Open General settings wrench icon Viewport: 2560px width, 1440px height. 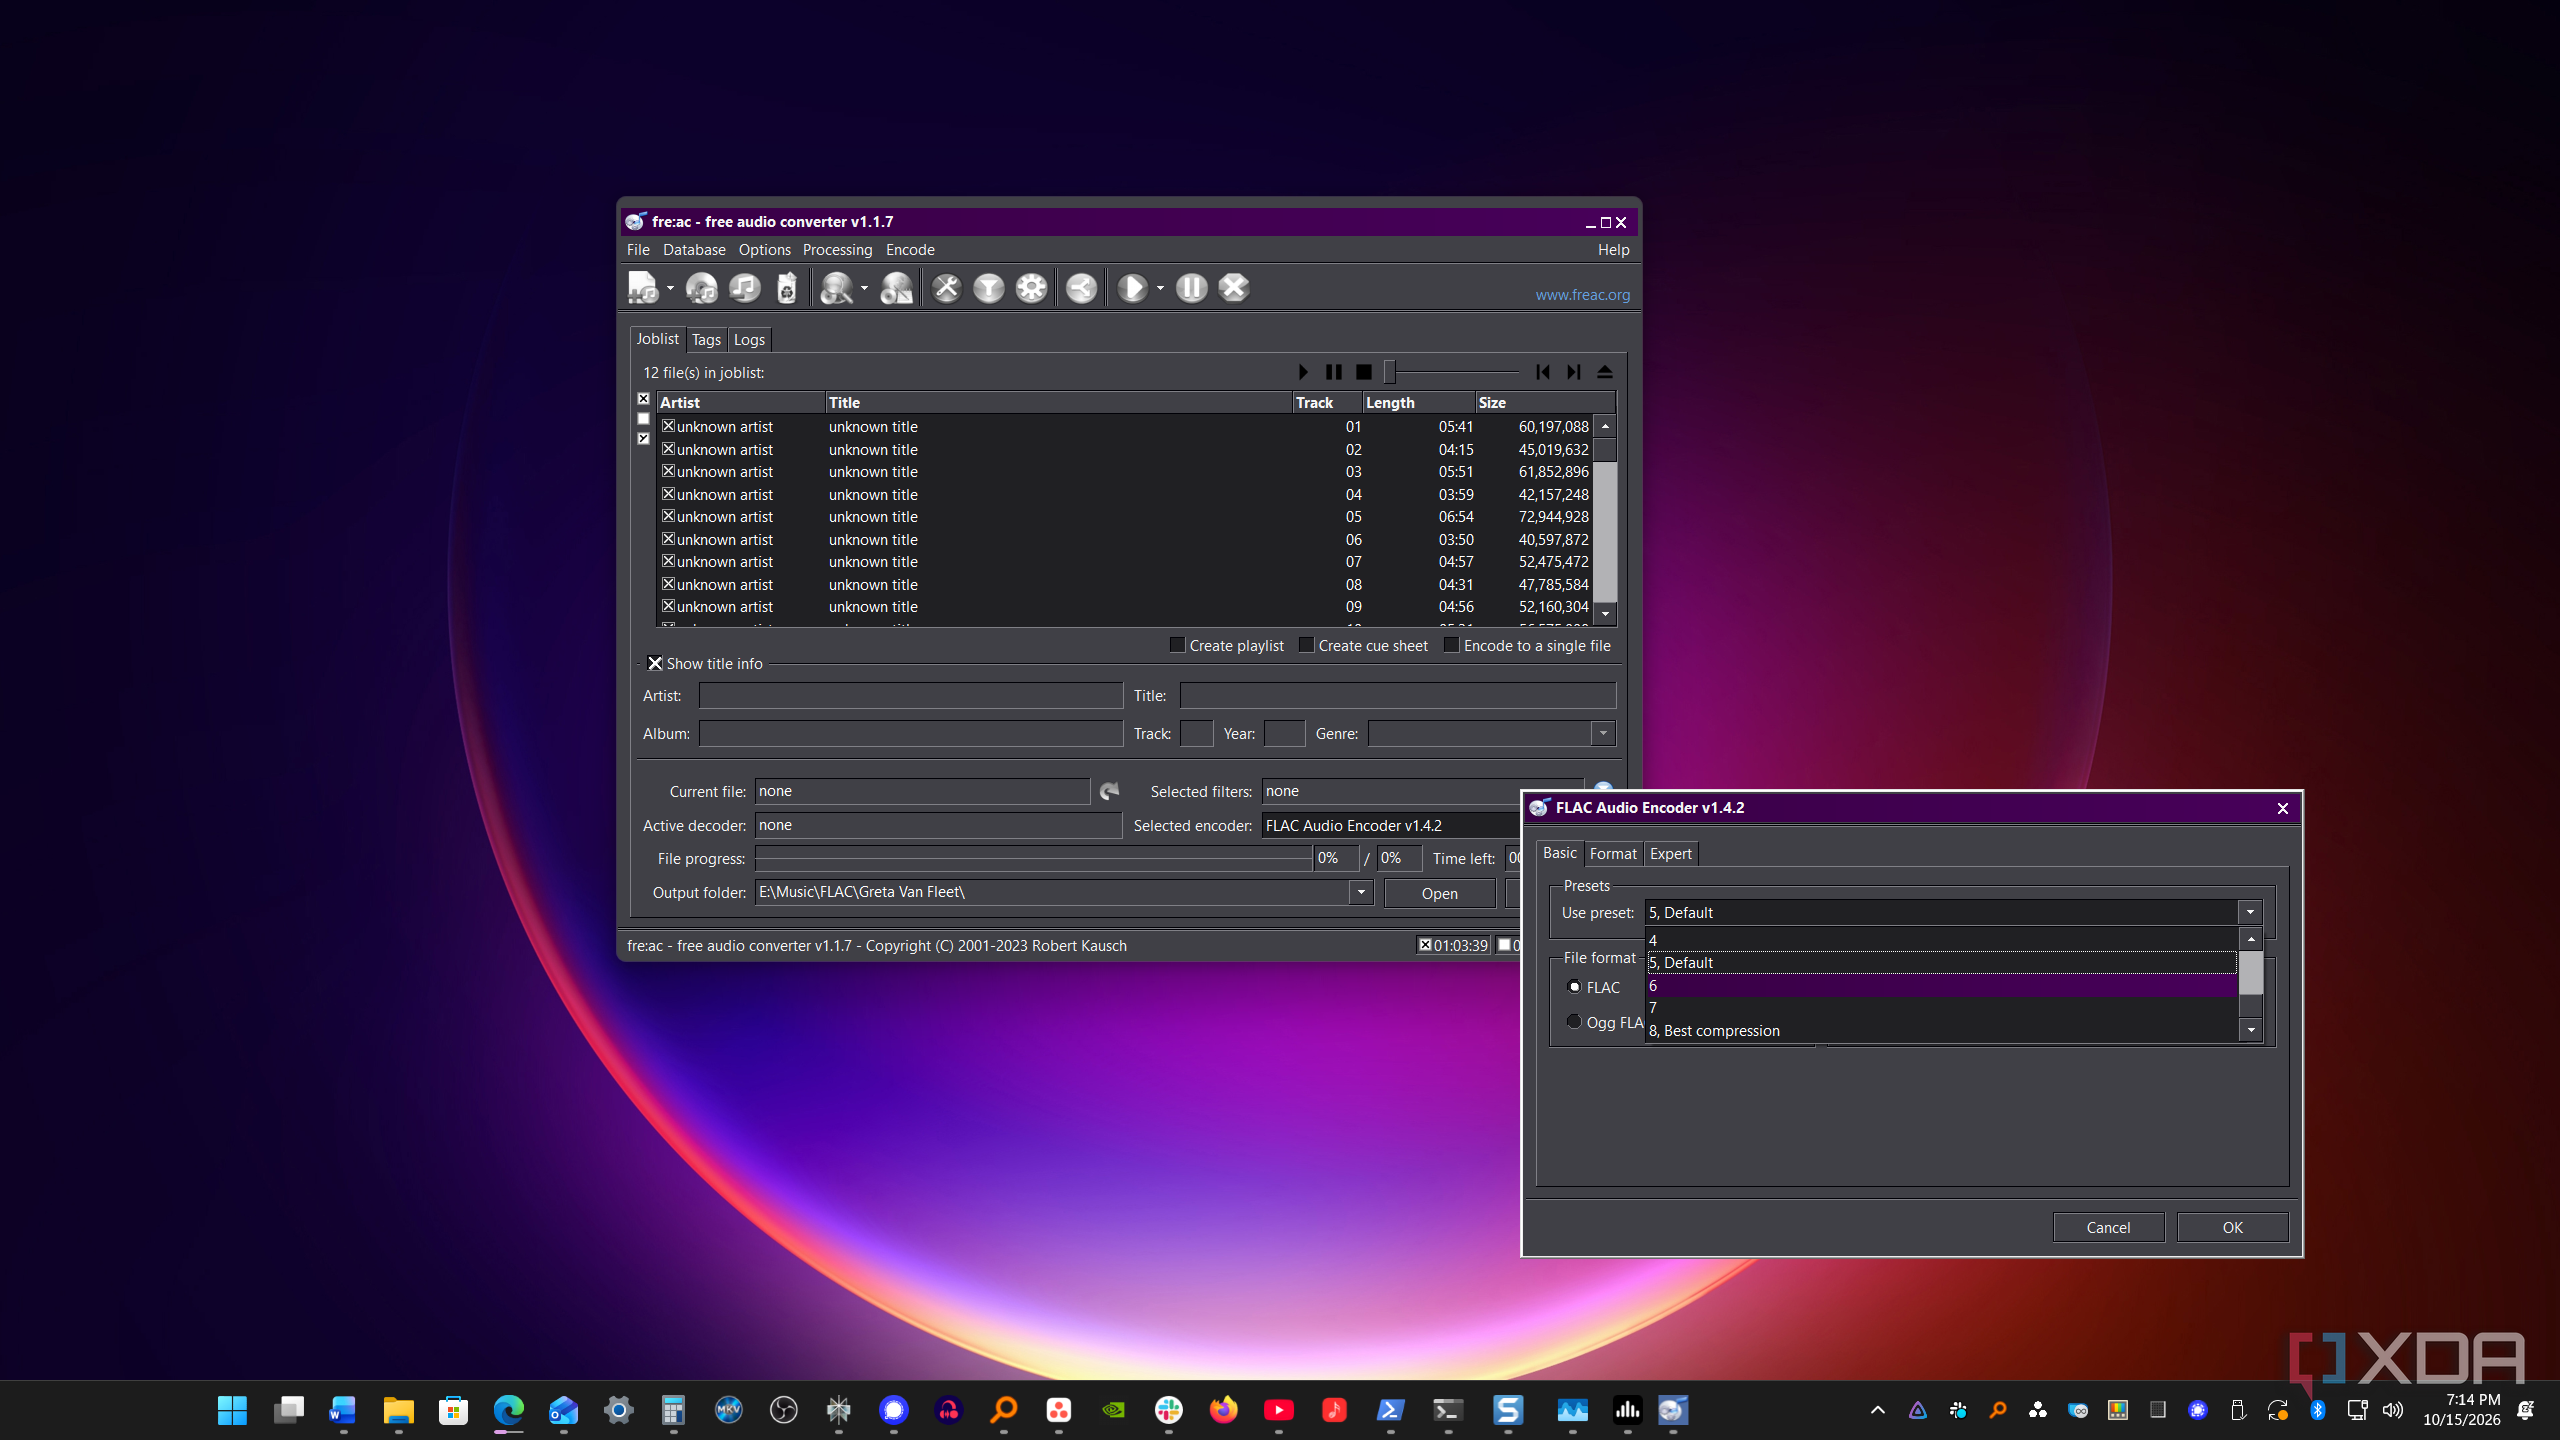946,288
